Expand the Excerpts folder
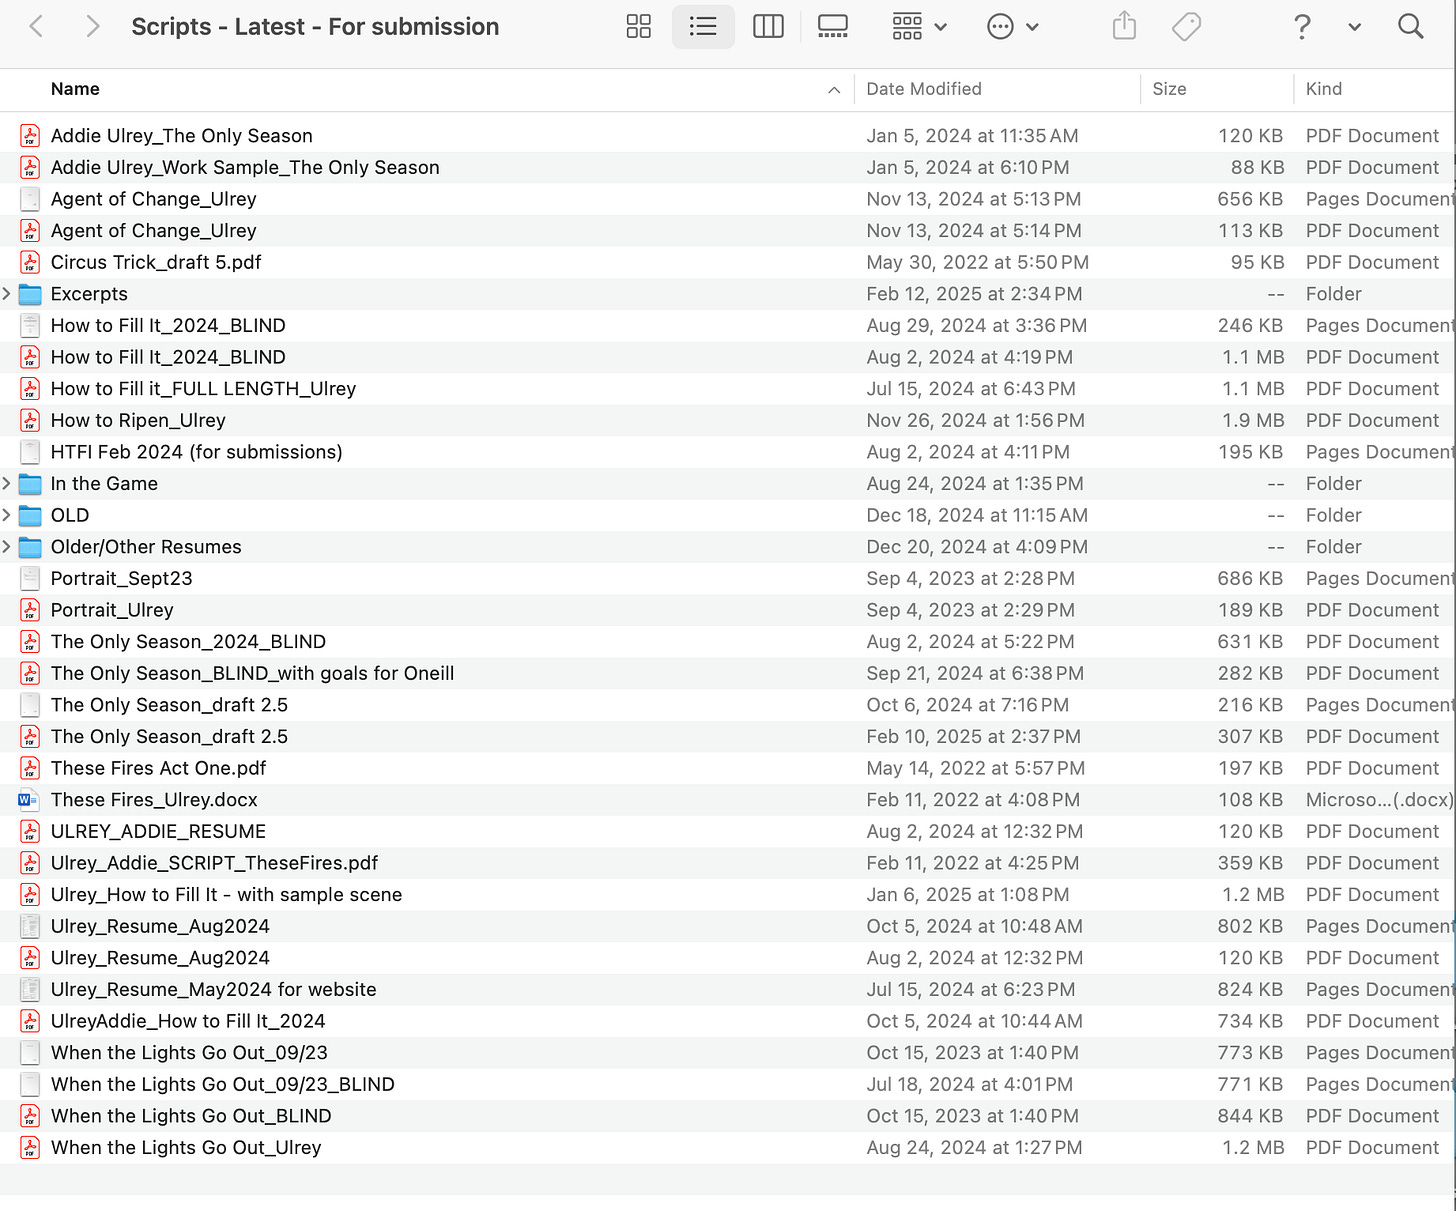Screen dimensions: 1456x1211 tap(7, 294)
